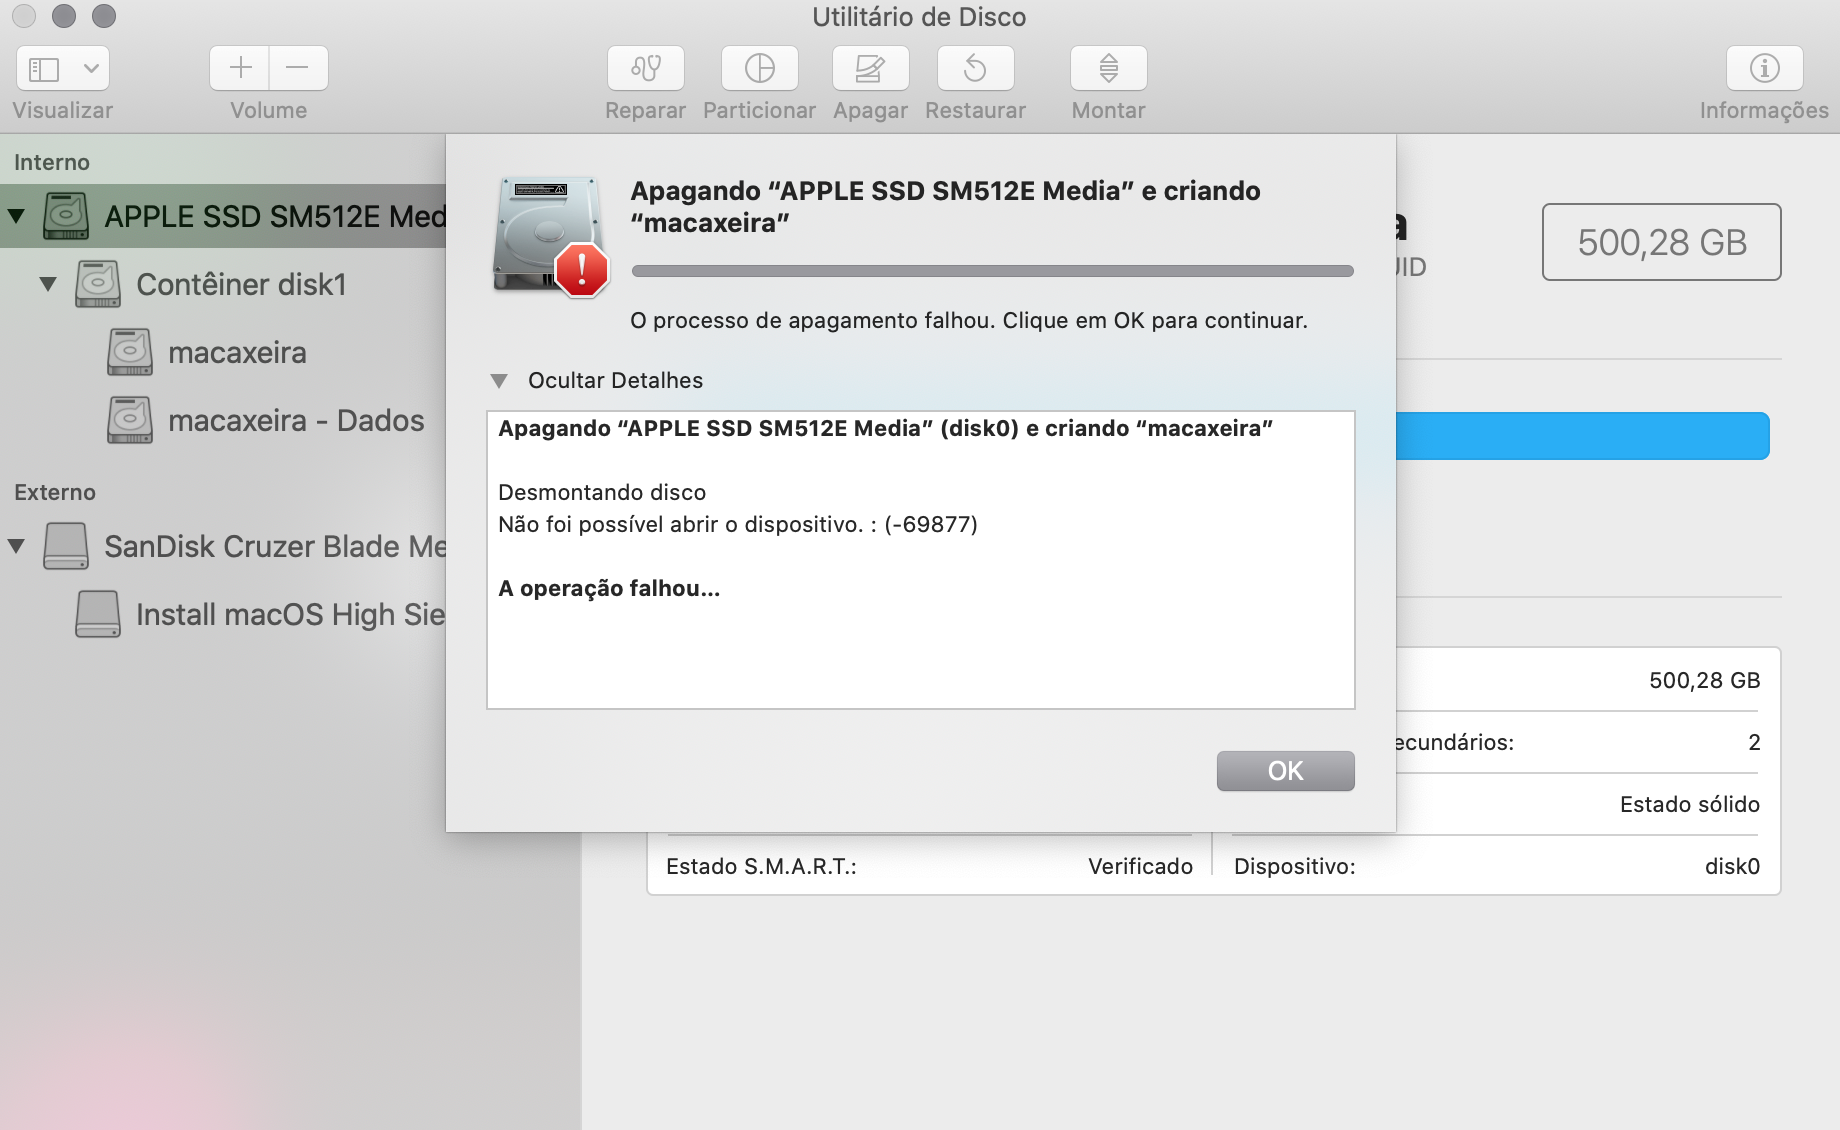Click OK to dismiss the failed erase dialog
The width and height of the screenshot is (1840, 1130).
pyautogui.click(x=1285, y=771)
